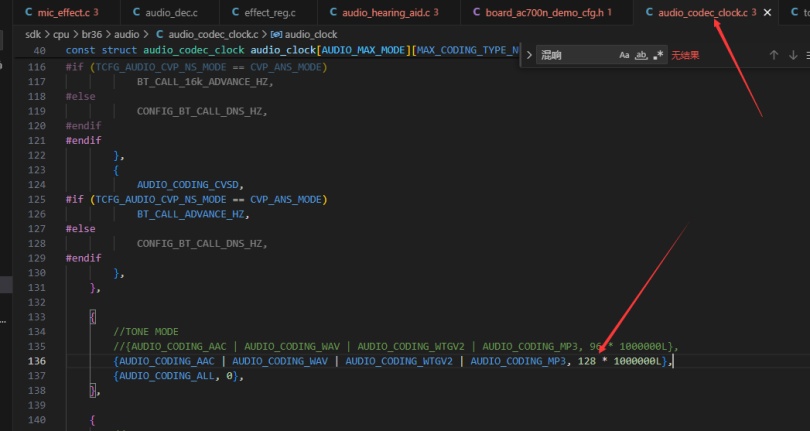810x431 pixels.
Task: Open the effect_reg.c tab
Action: 268,12
